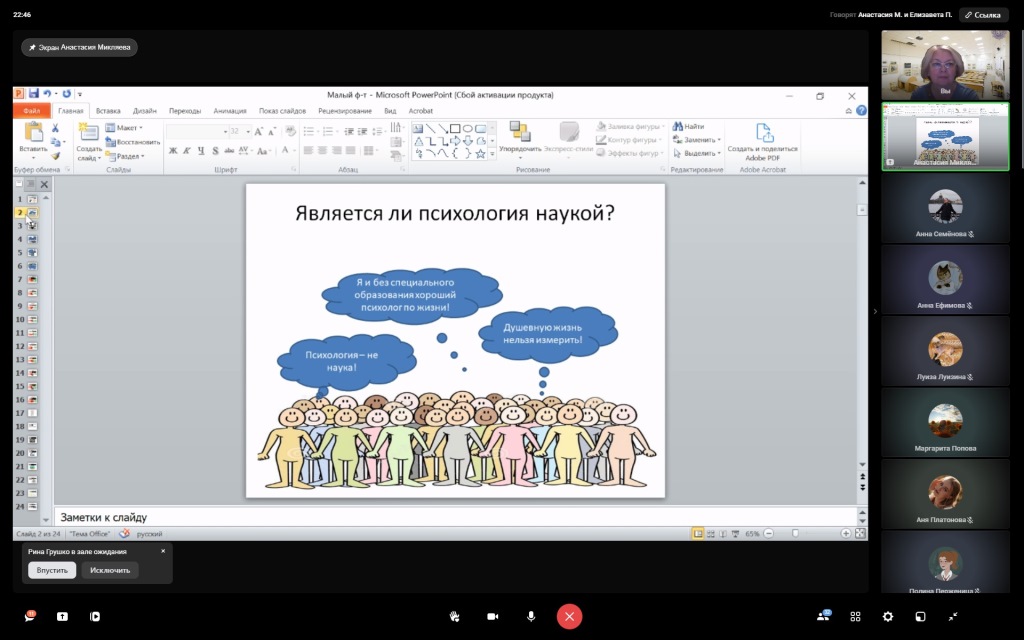Open call settings gear
The width and height of the screenshot is (1024, 640).
click(x=888, y=616)
